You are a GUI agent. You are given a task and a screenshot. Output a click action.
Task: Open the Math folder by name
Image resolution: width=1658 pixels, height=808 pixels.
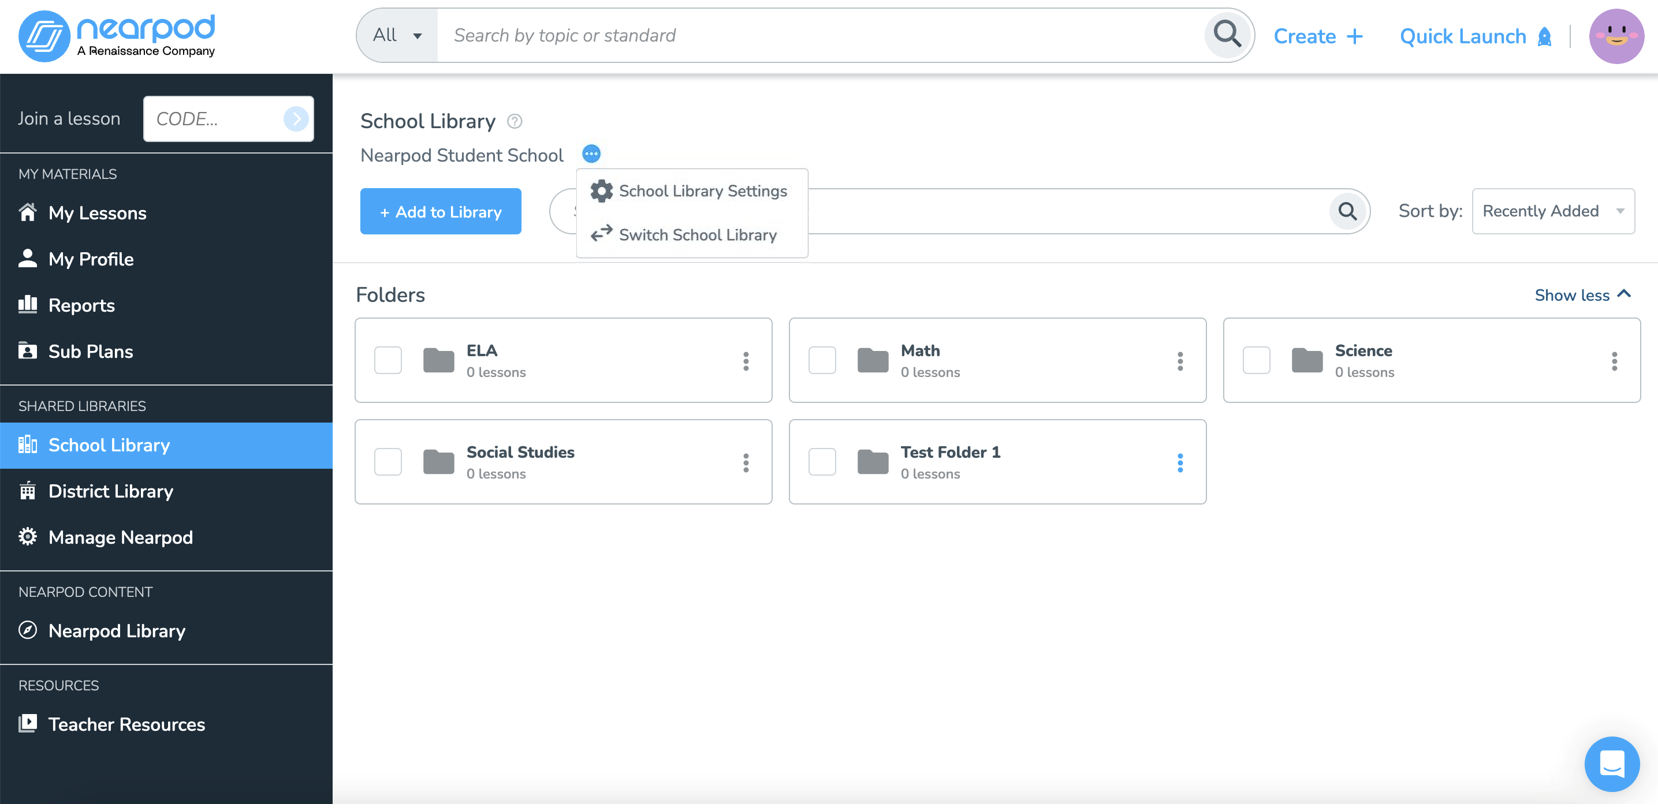920,351
